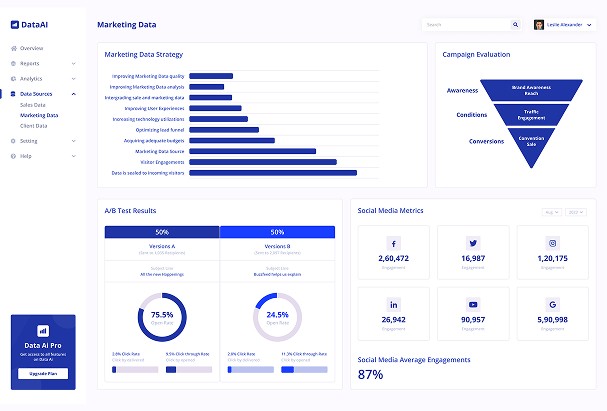Click the Twitter engagement icon

coord(473,243)
